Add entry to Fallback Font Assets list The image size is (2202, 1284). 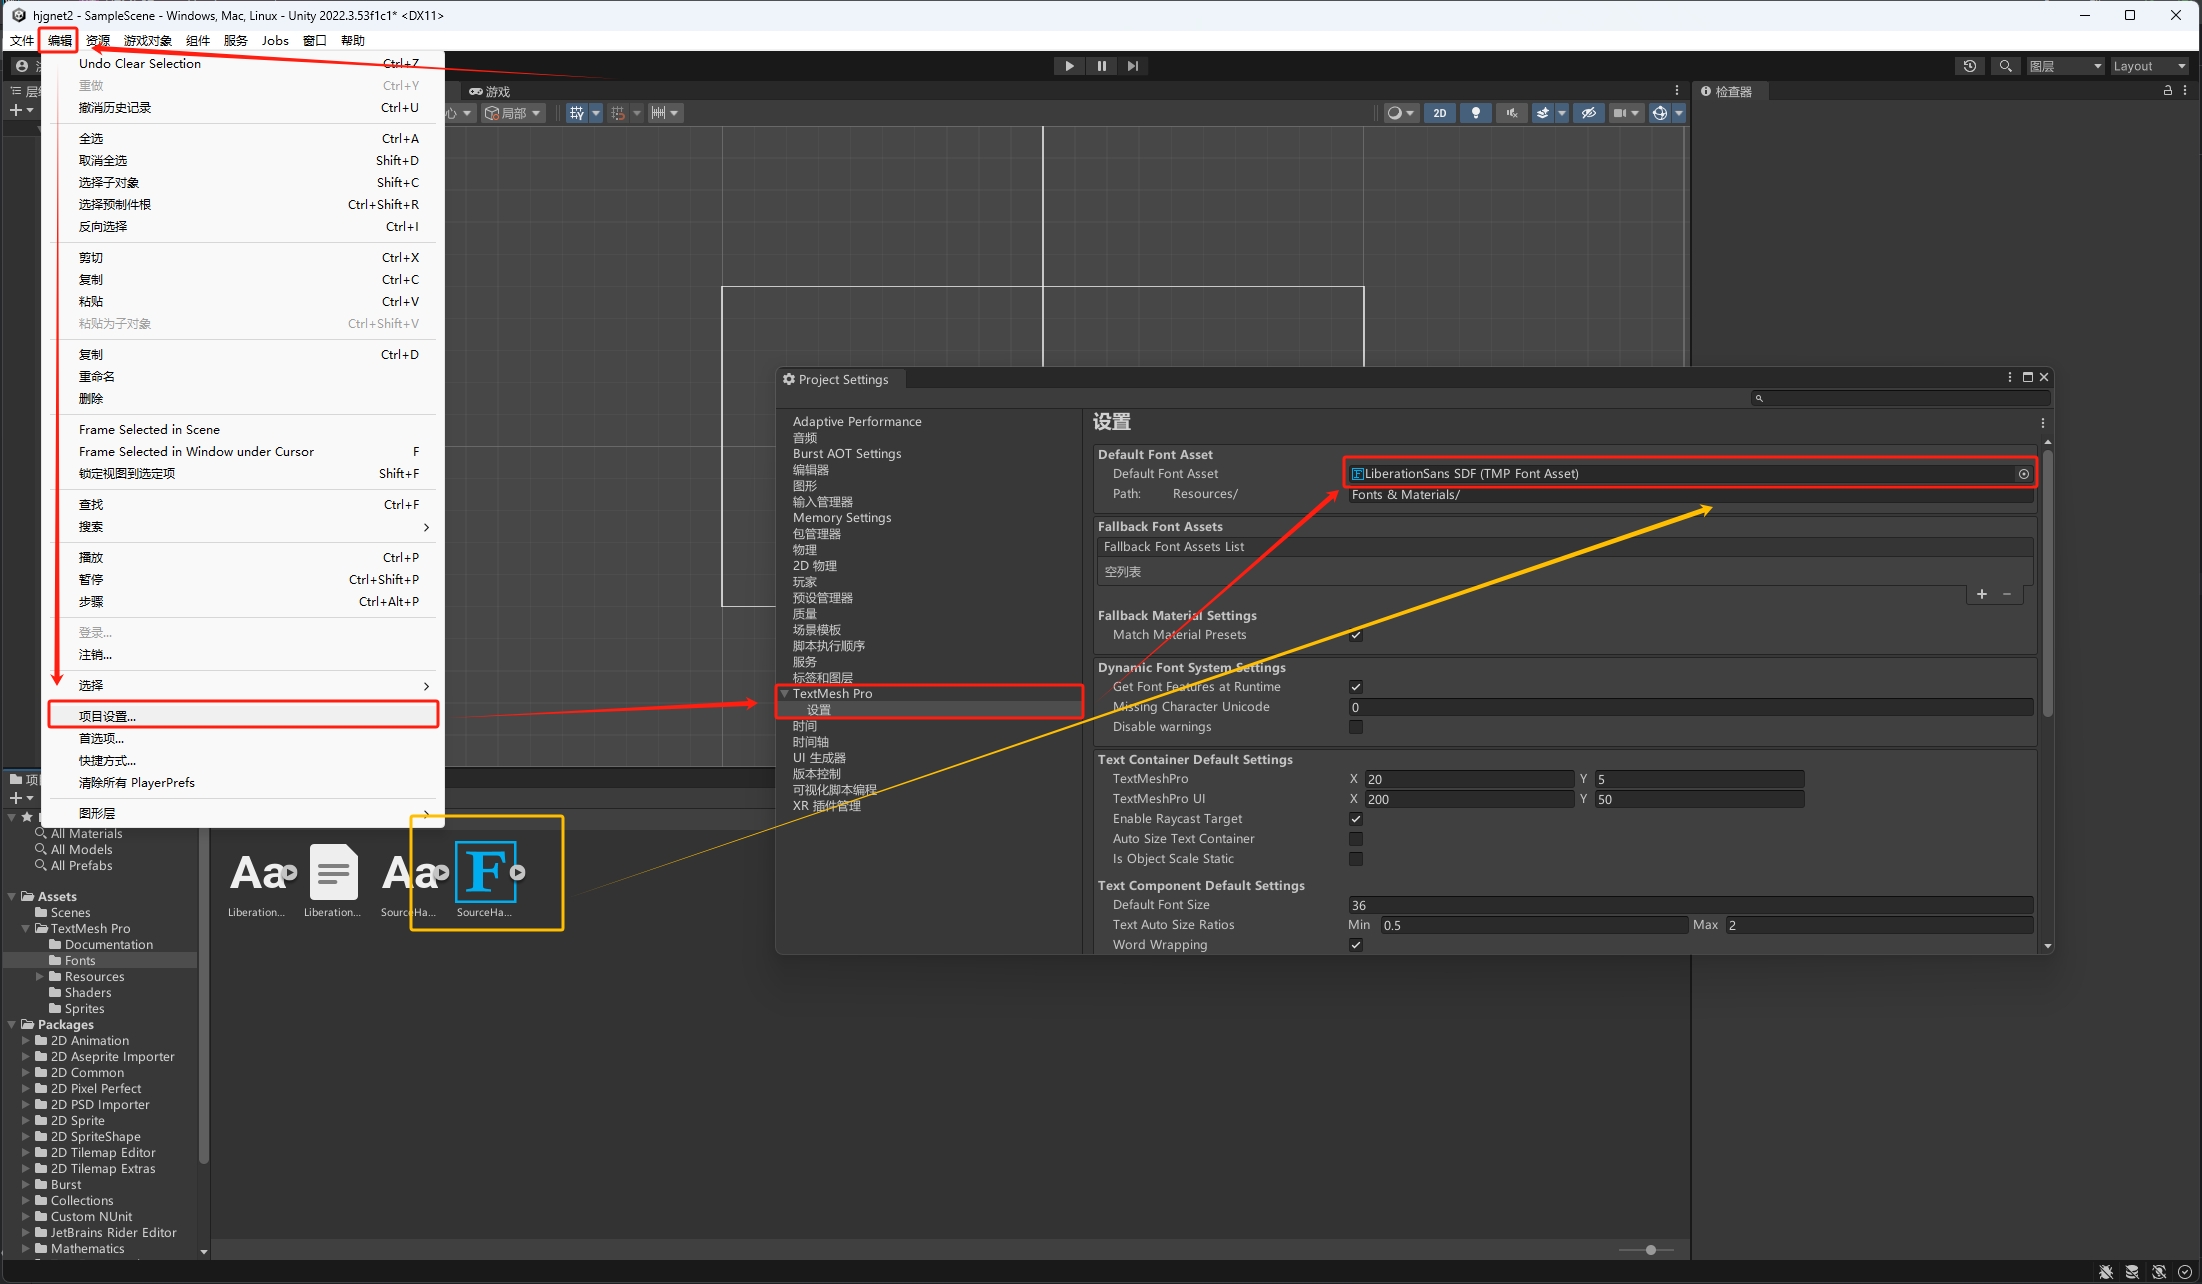pyautogui.click(x=1982, y=594)
